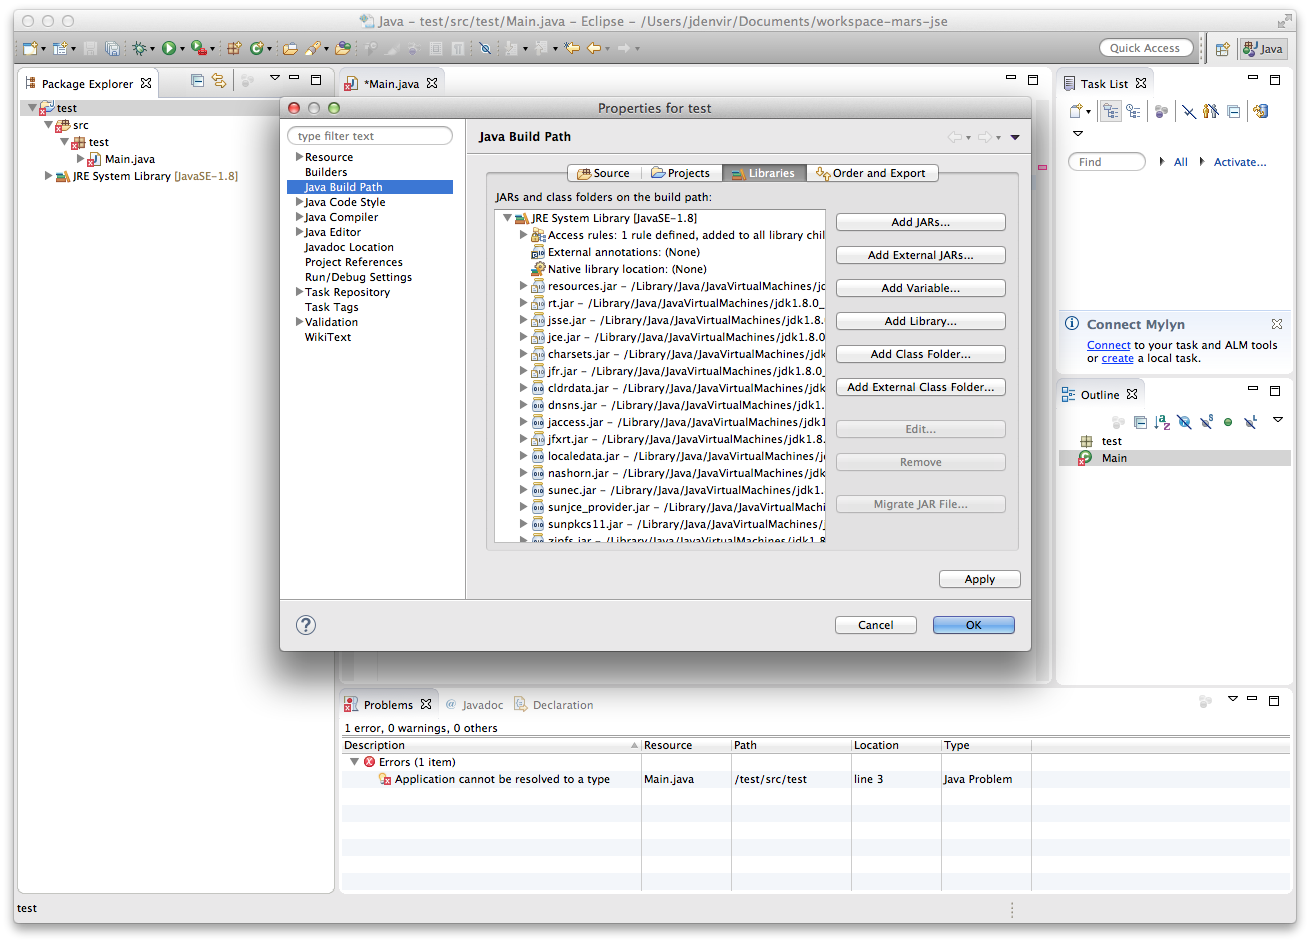1310x943 pixels.
Task: Click Add External JARs... button
Action: point(920,255)
